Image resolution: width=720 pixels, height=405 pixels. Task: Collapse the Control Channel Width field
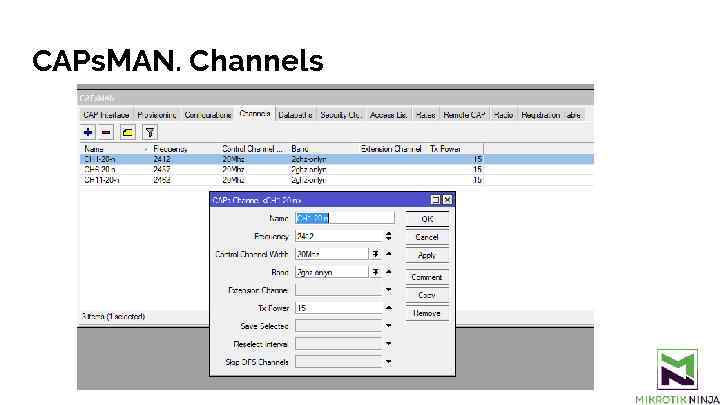click(388, 253)
